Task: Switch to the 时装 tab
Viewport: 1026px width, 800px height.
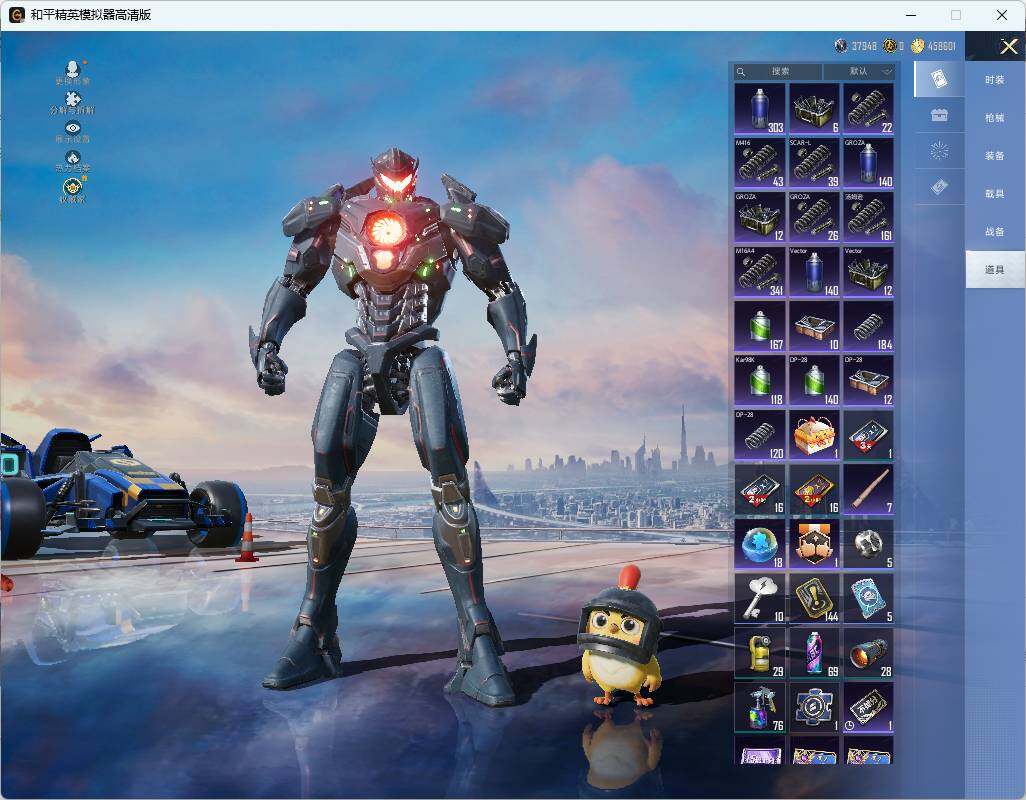Action: click(x=995, y=80)
